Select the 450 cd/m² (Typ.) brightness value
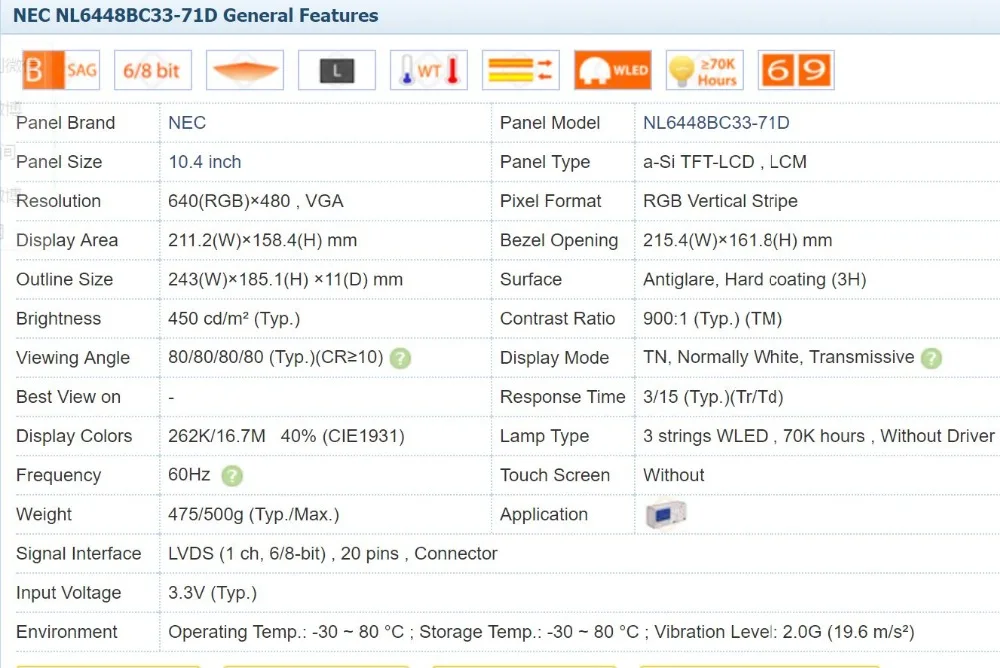The width and height of the screenshot is (1000, 668). click(233, 318)
